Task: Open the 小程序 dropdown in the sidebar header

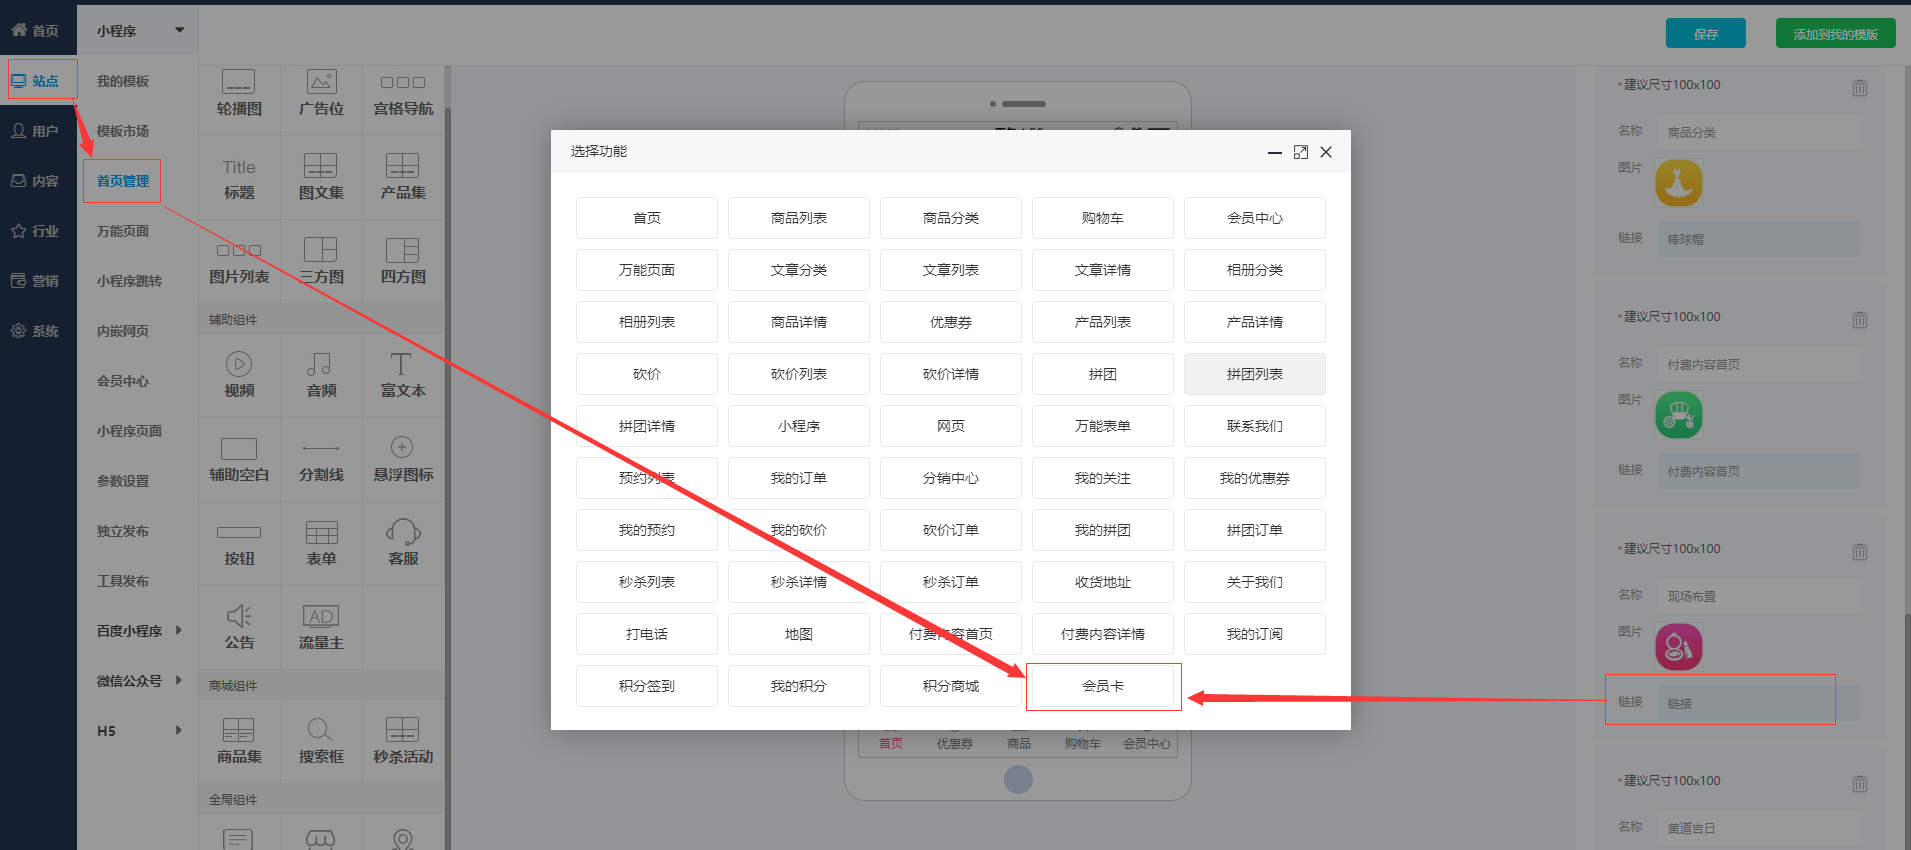Action: pos(140,31)
